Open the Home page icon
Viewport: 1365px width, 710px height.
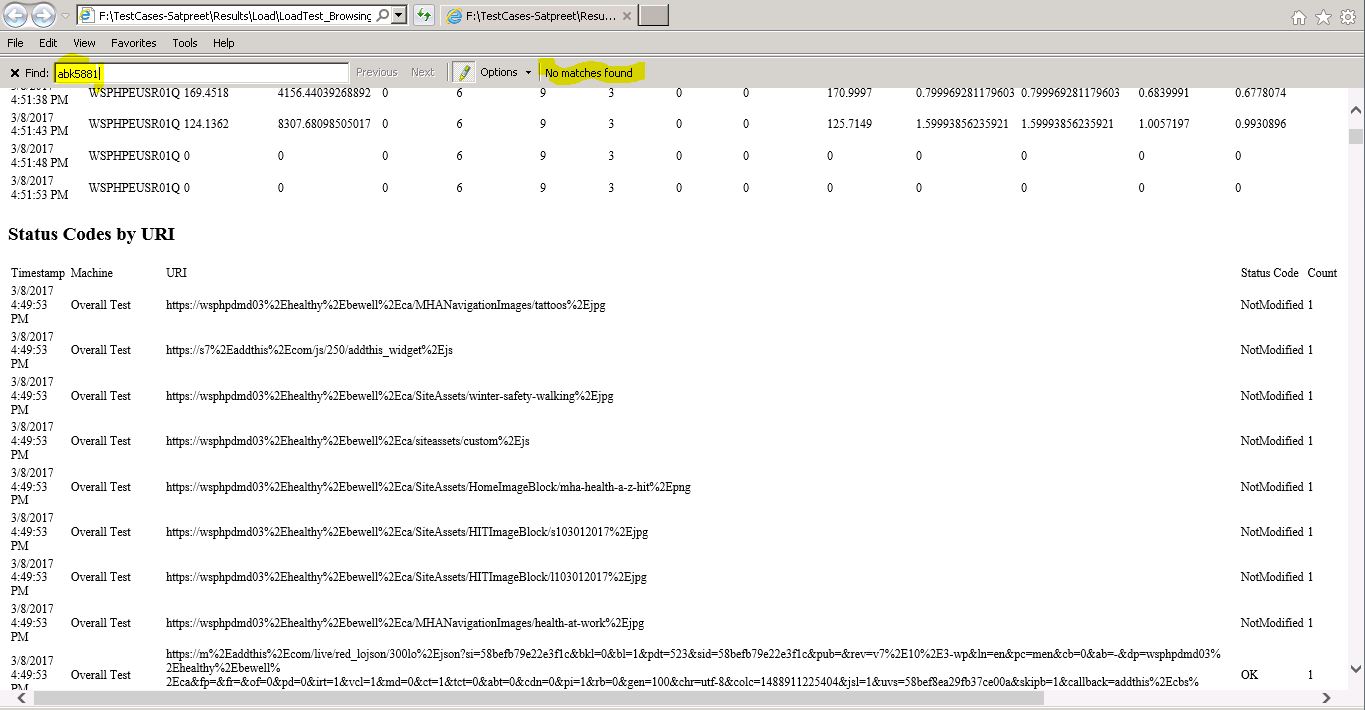1298,17
